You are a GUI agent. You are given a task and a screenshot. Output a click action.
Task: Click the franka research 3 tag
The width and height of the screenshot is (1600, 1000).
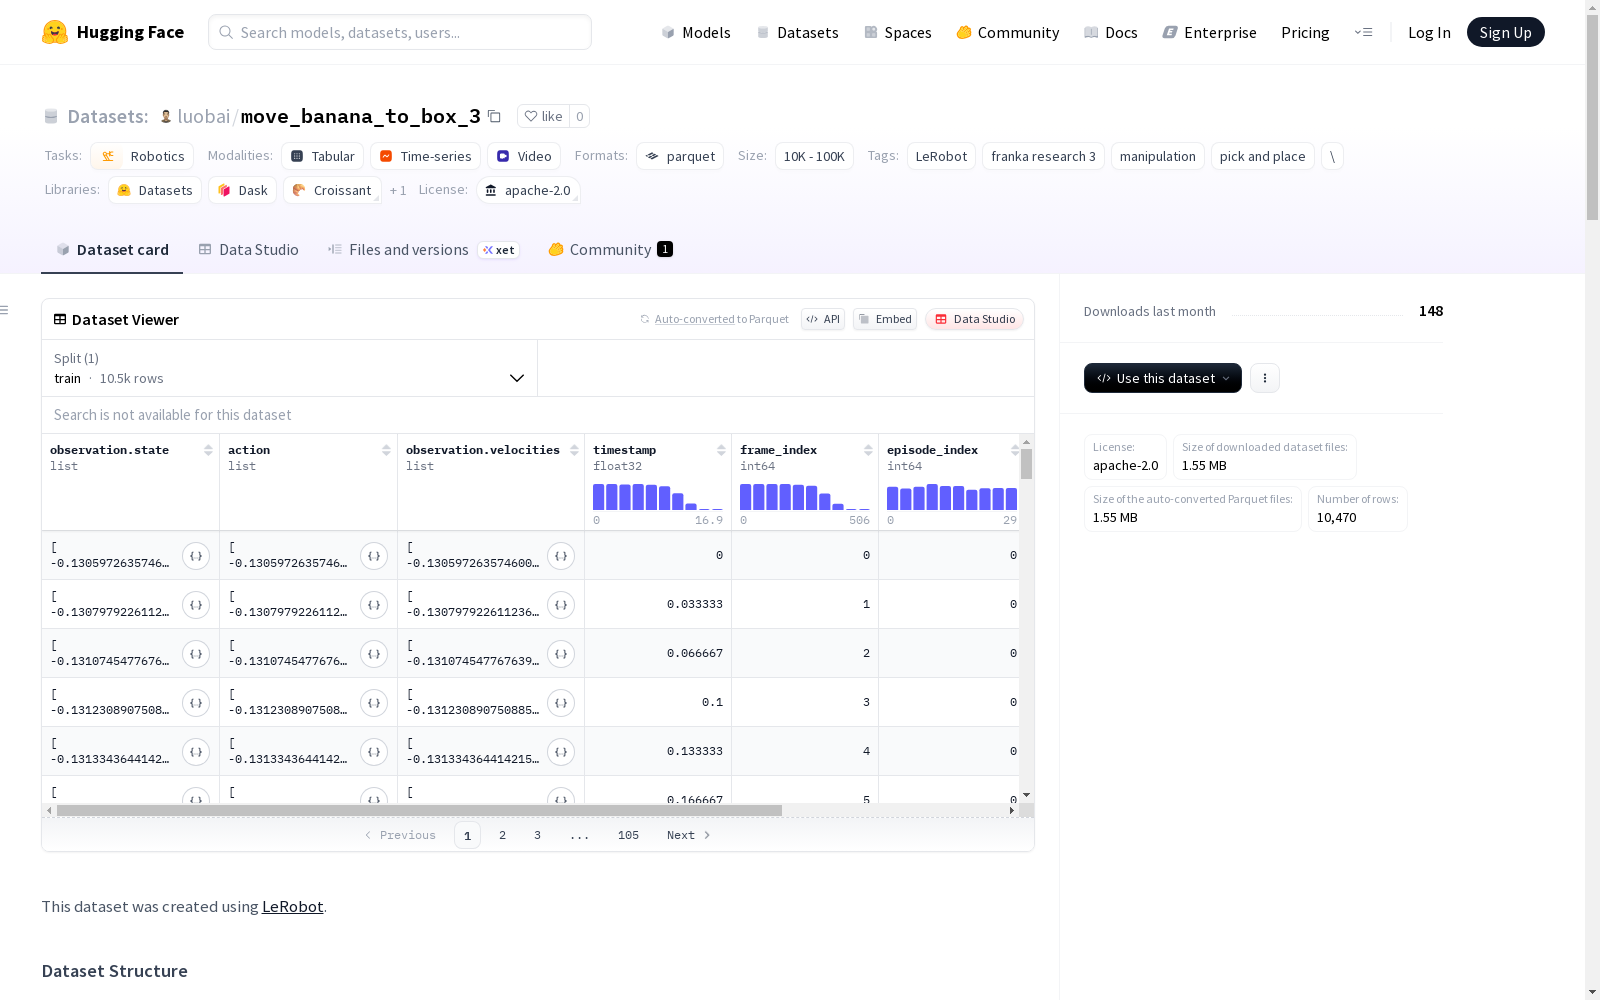pos(1043,156)
